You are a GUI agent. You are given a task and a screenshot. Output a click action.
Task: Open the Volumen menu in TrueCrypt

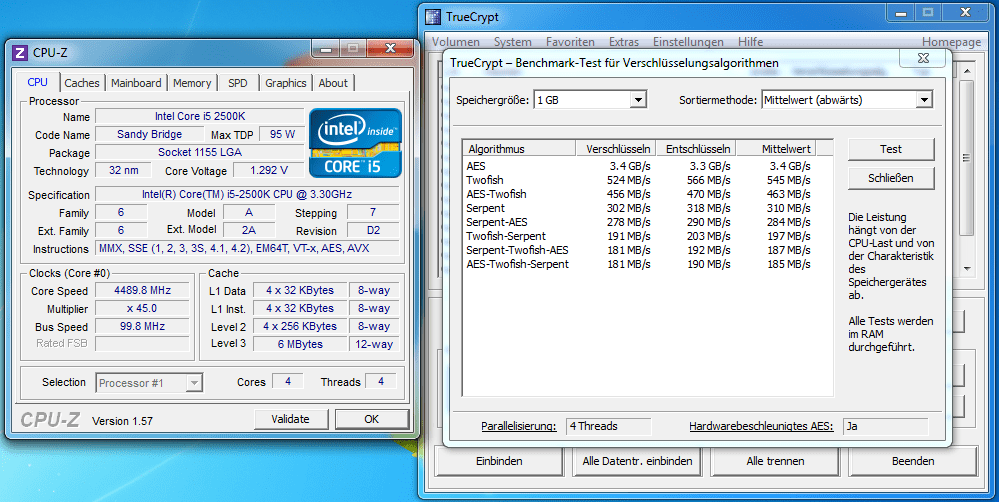click(456, 42)
